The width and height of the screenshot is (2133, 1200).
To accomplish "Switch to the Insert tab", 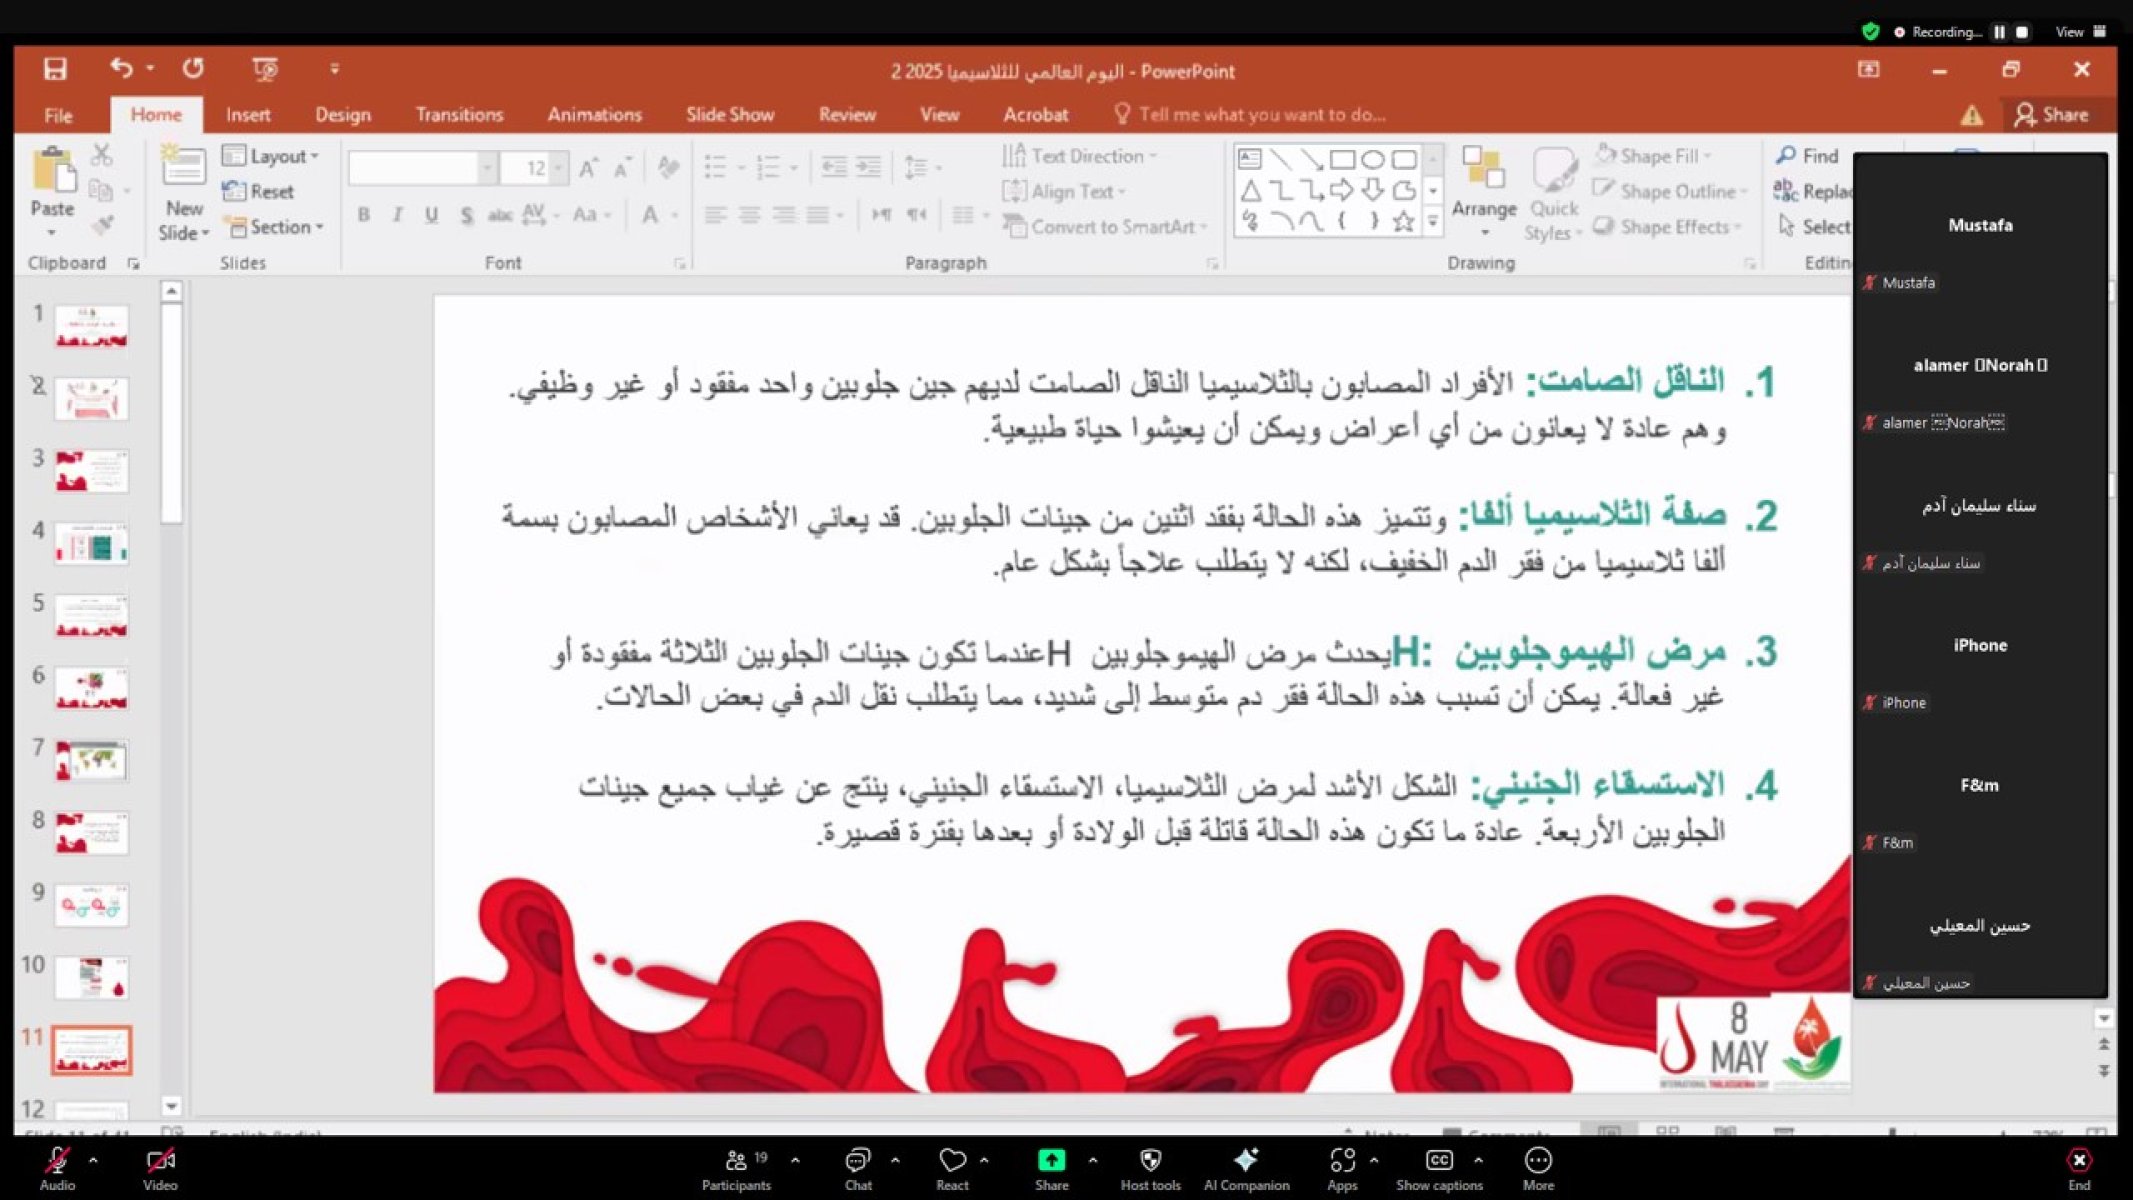I will pos(248,115).
